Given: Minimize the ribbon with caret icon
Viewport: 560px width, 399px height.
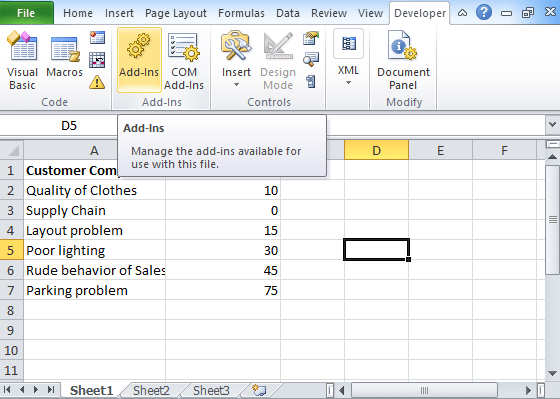Looking at the screenshot, I should [x=462, y=13].
